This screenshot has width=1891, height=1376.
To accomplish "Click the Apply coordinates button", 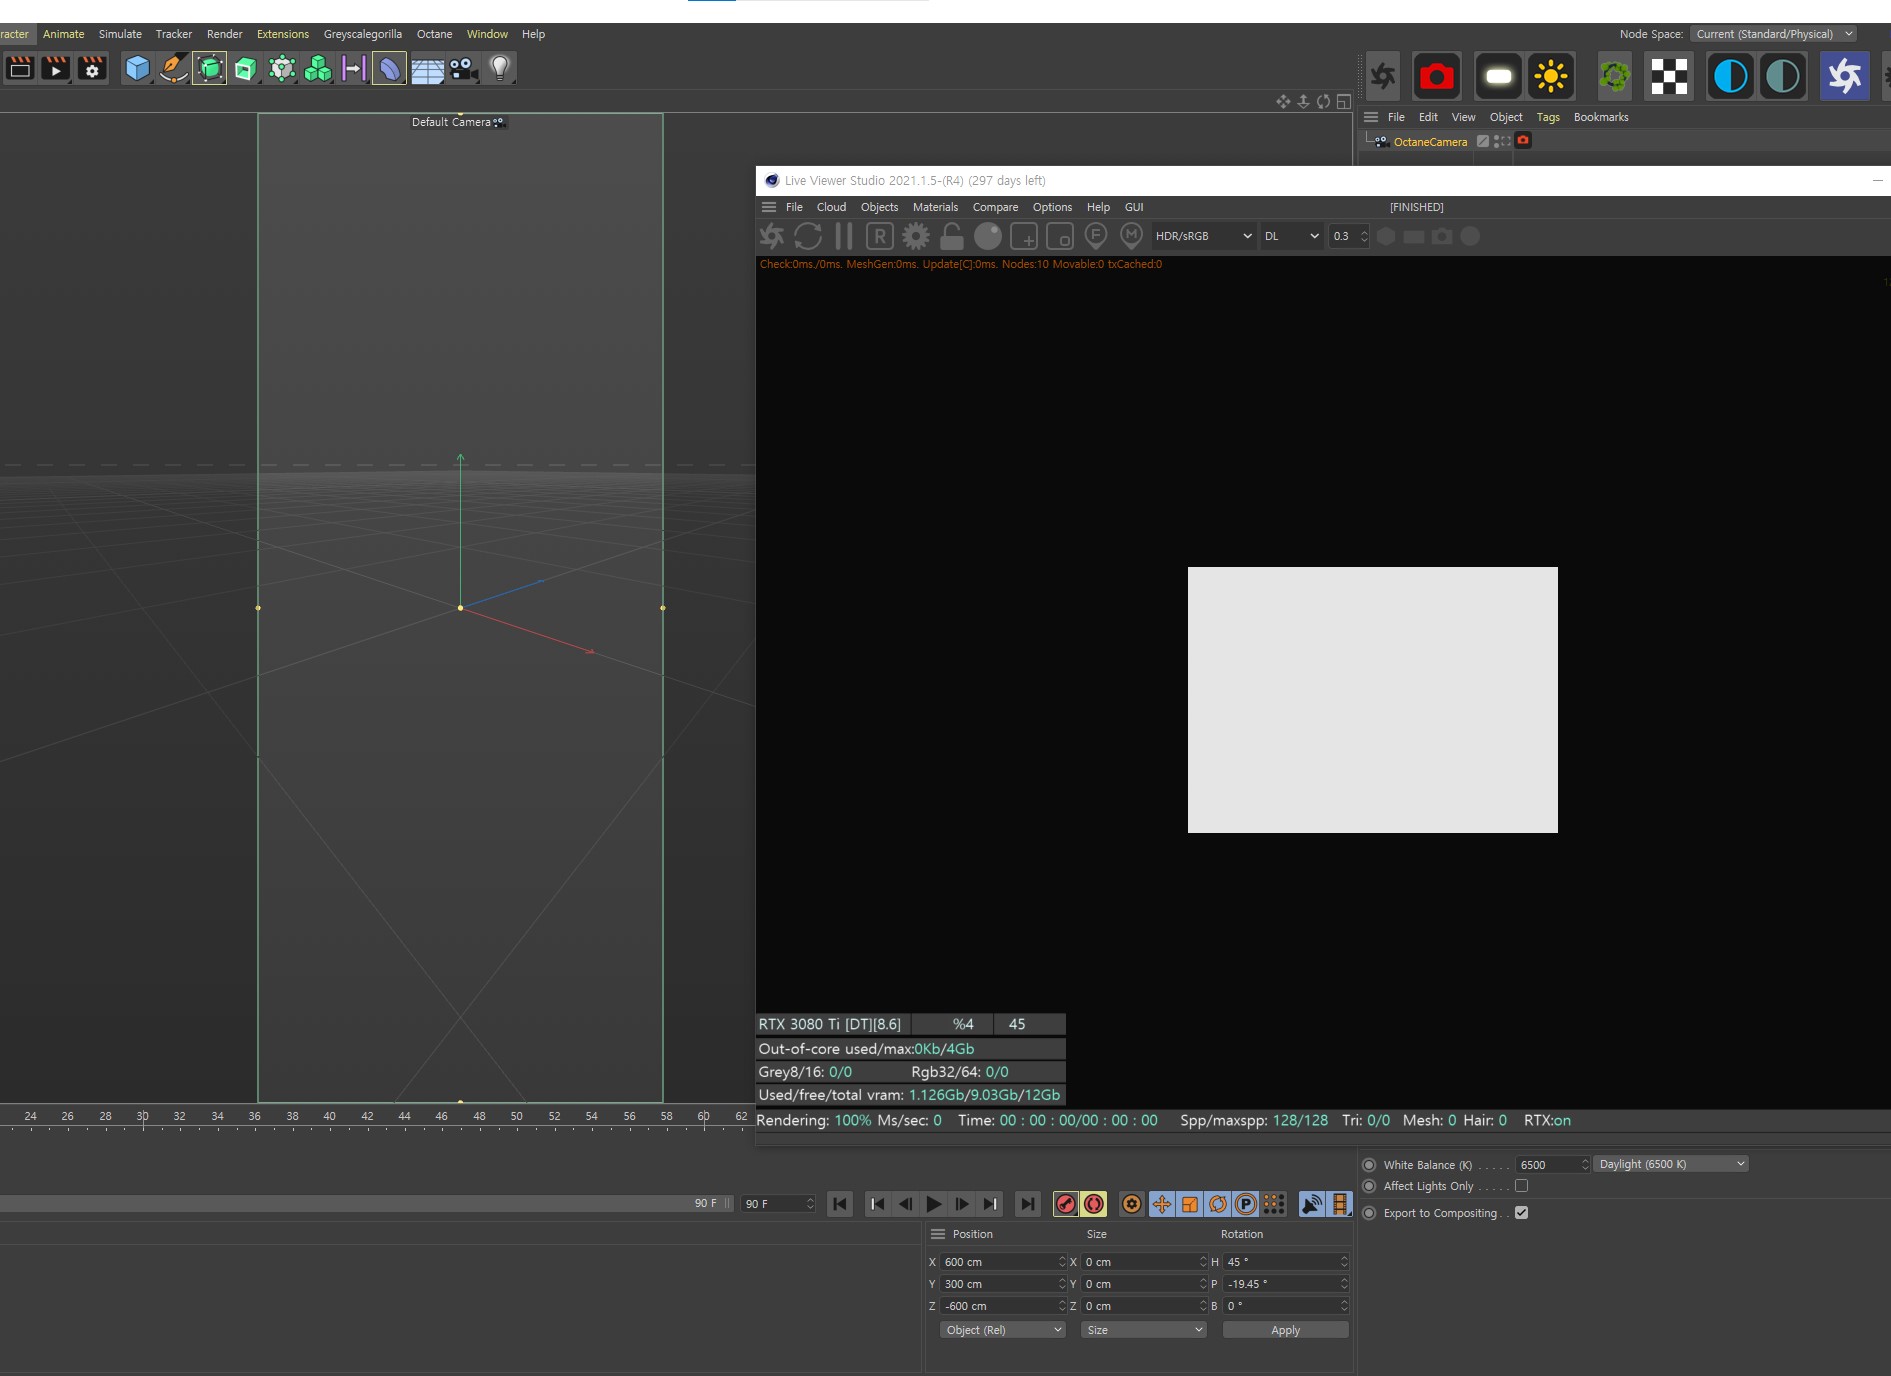I will pyautogui.click(x=1285, y=1330).
